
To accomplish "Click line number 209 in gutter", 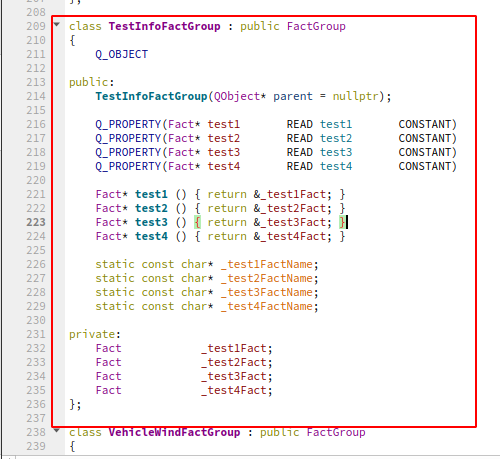I will click(x=36, y=26).
